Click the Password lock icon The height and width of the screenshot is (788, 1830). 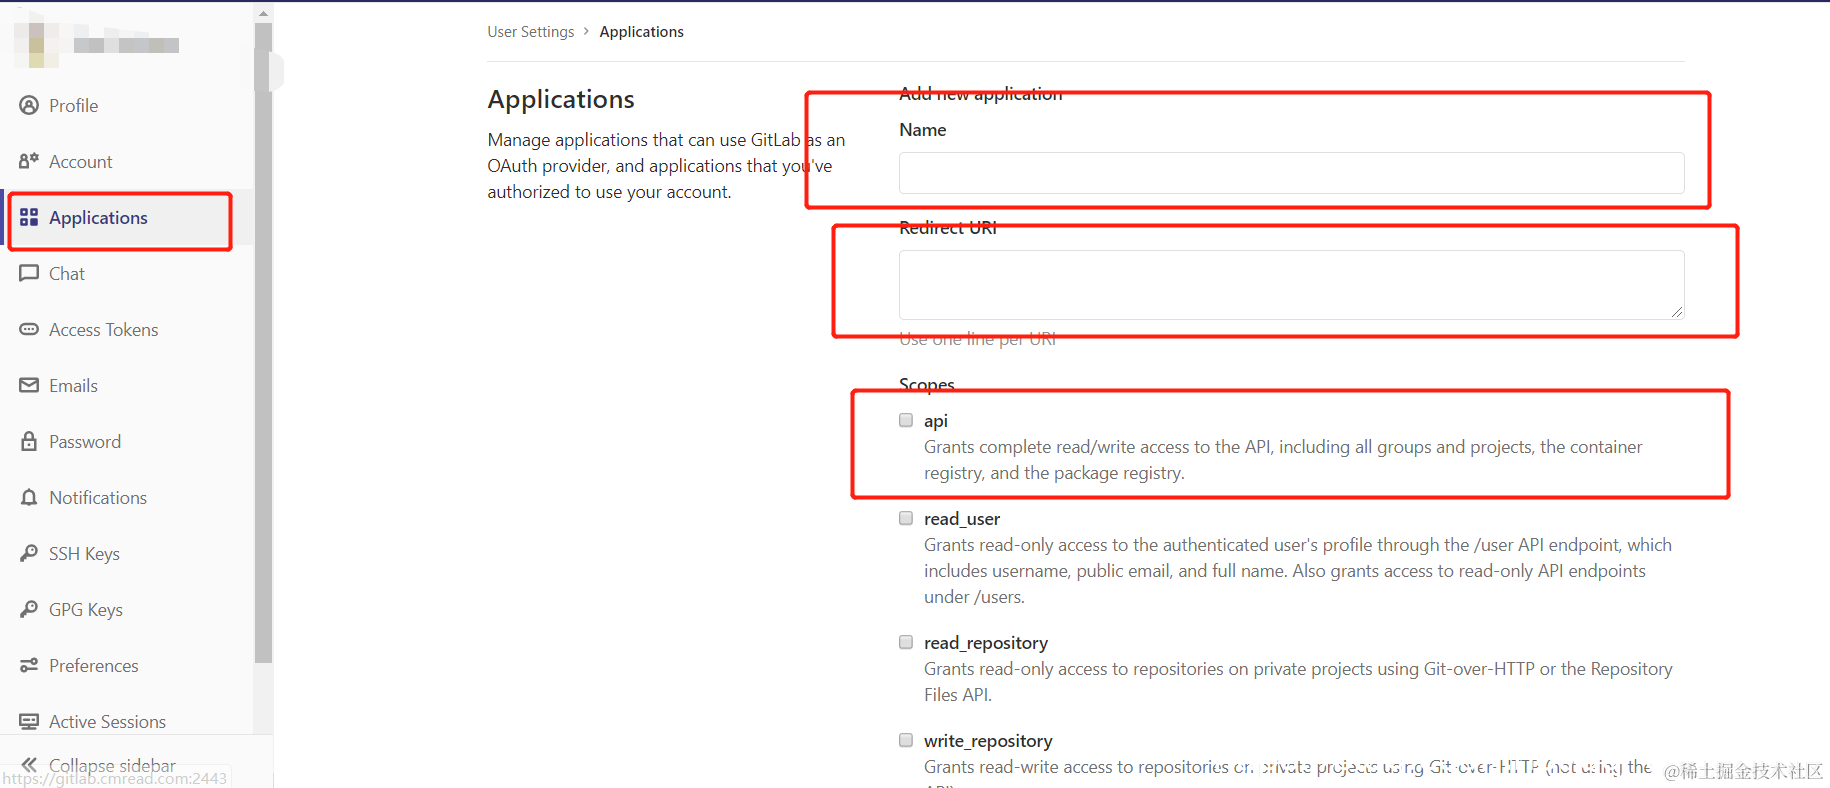(29, 441)
